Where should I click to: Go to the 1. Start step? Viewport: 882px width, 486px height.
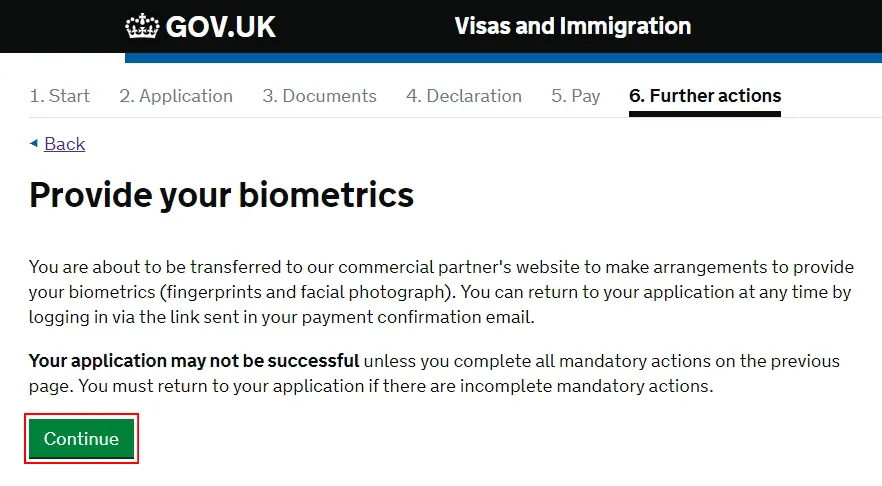coord(59,96)
